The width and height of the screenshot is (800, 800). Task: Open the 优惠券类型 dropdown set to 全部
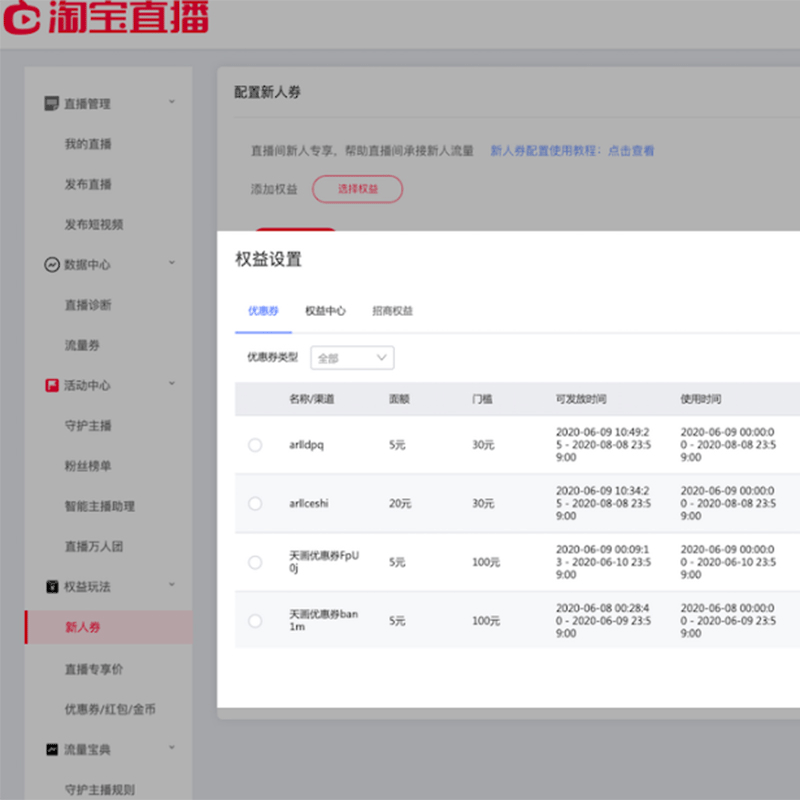[x=352, y=358]
